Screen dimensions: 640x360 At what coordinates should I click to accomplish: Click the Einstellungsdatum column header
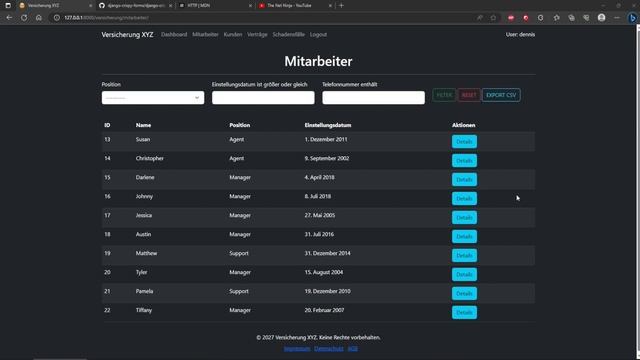pos(328,125)
